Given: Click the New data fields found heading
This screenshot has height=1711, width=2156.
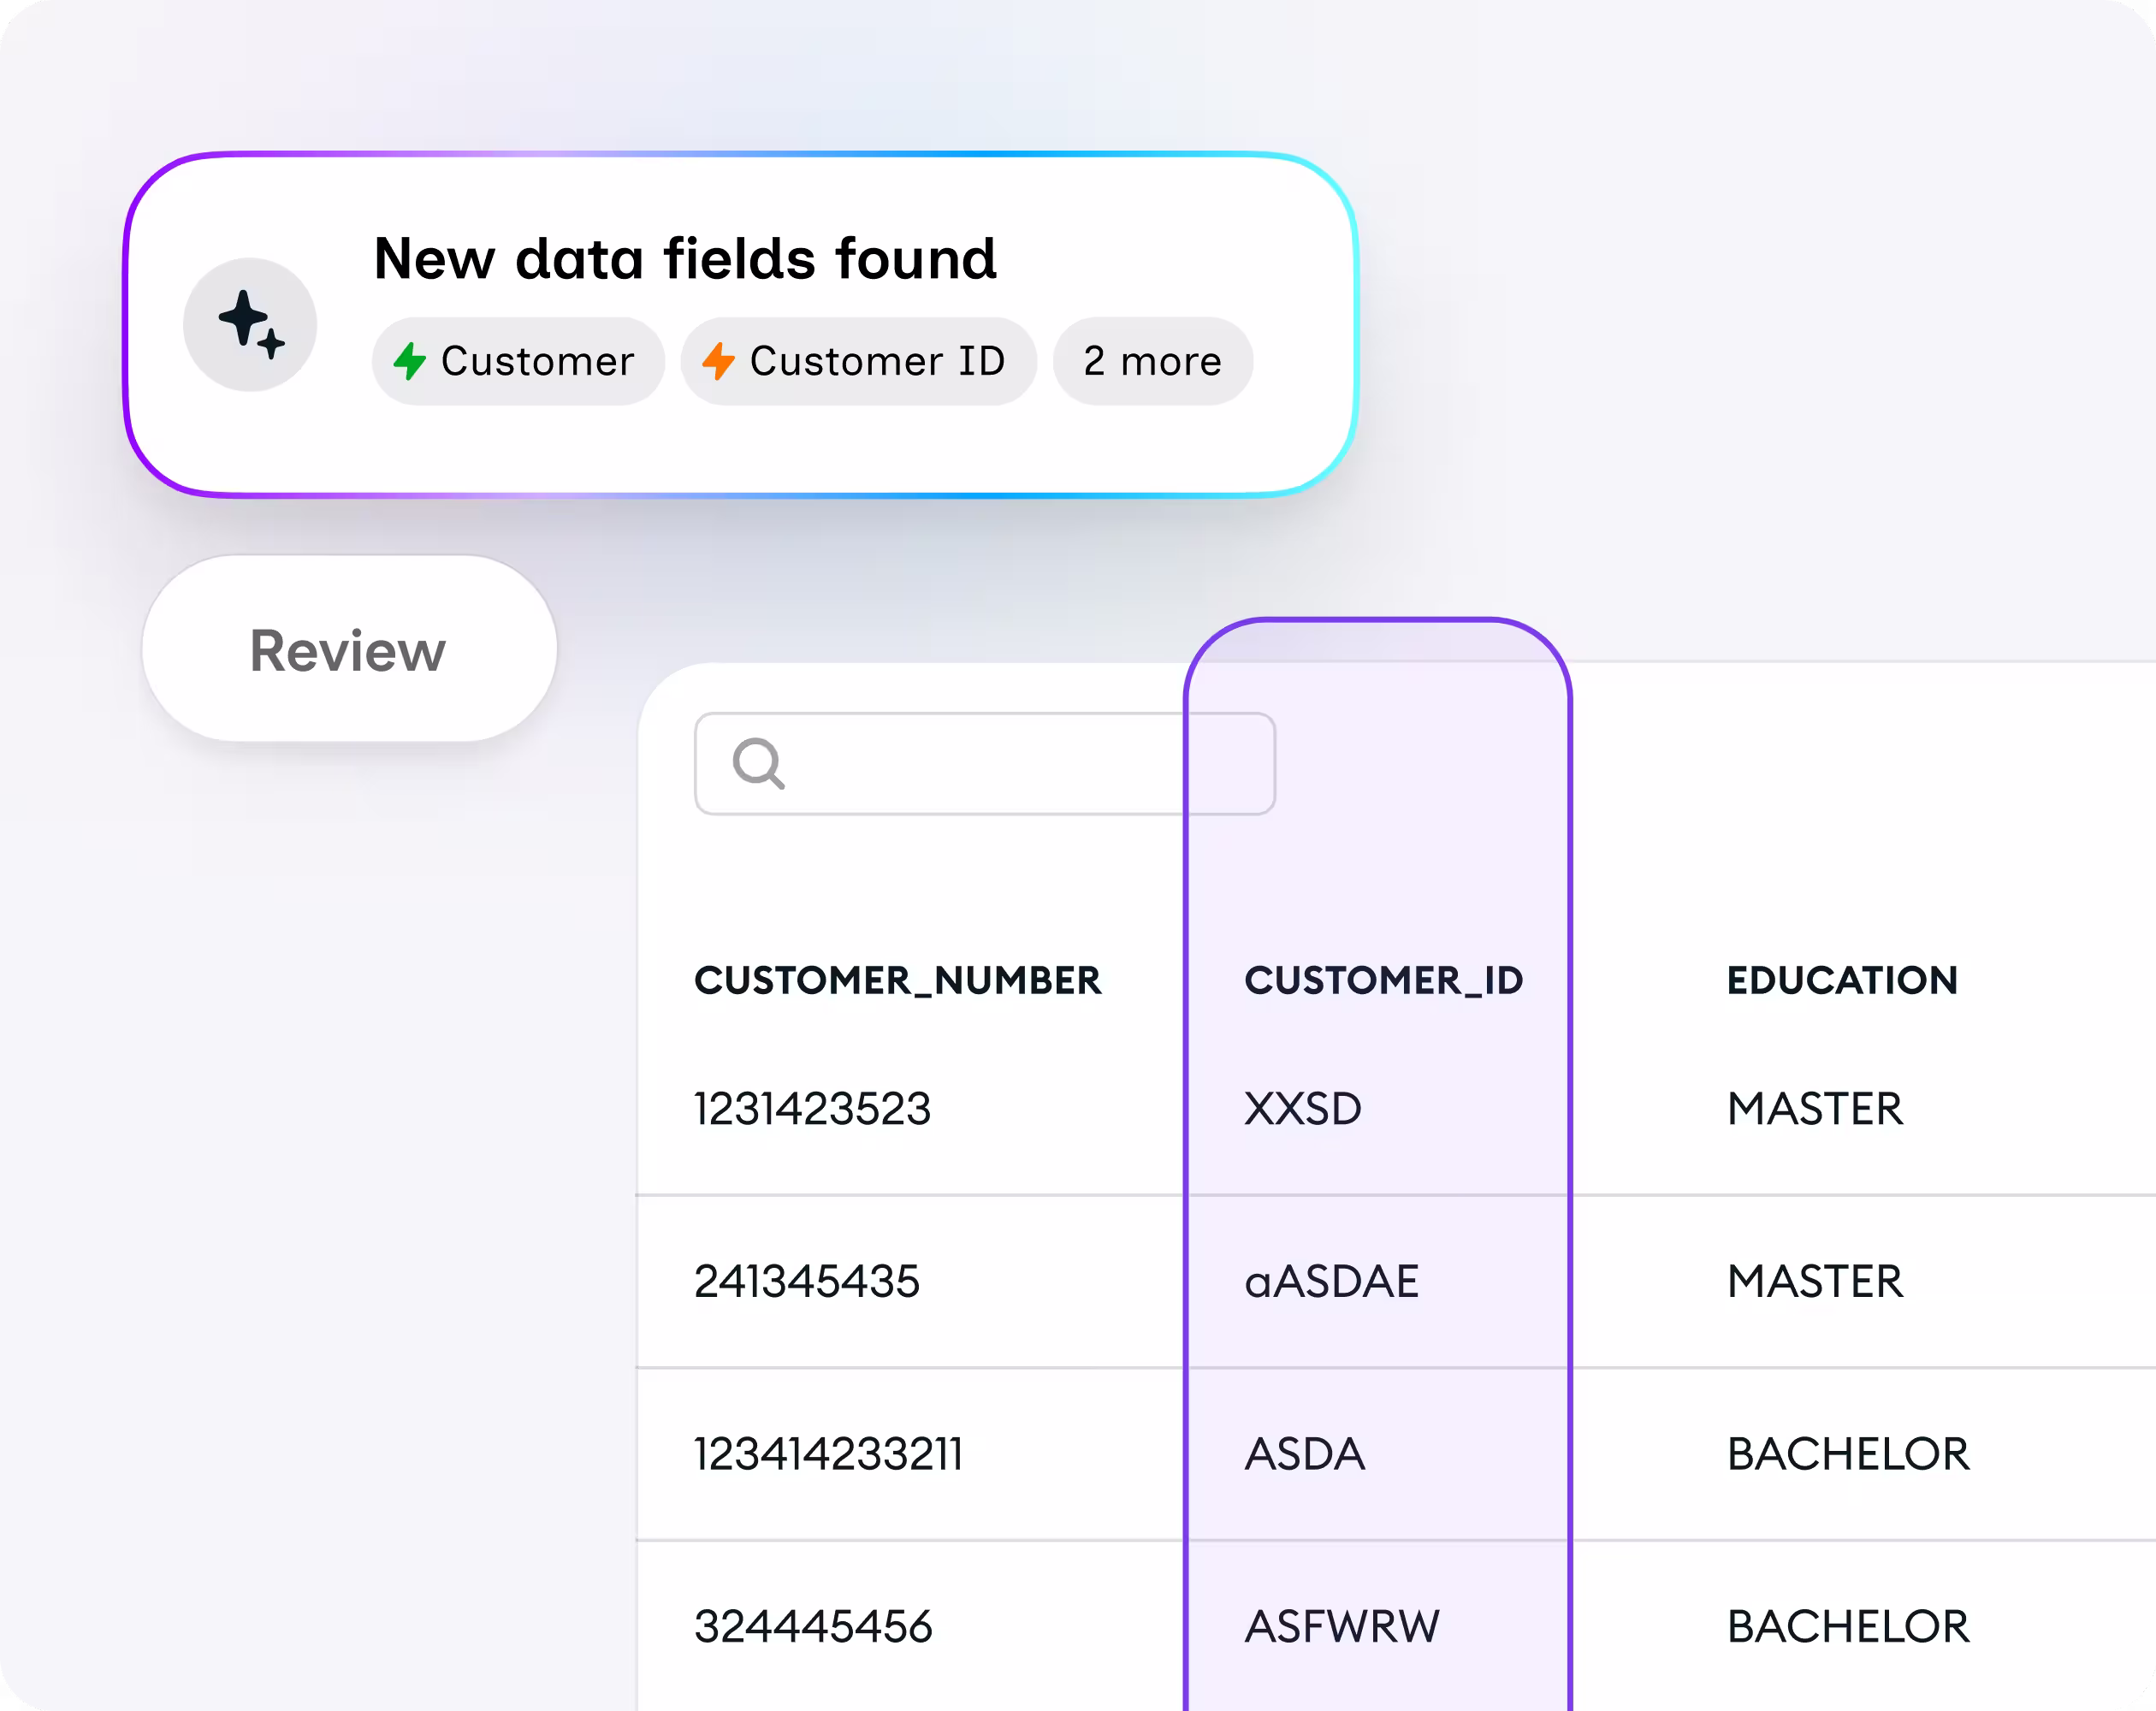Looking at the screenshot, I should (685, 258).
